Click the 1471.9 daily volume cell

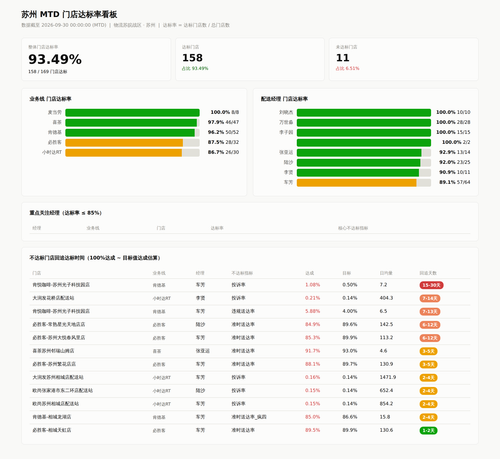click(x=388, y=377)
